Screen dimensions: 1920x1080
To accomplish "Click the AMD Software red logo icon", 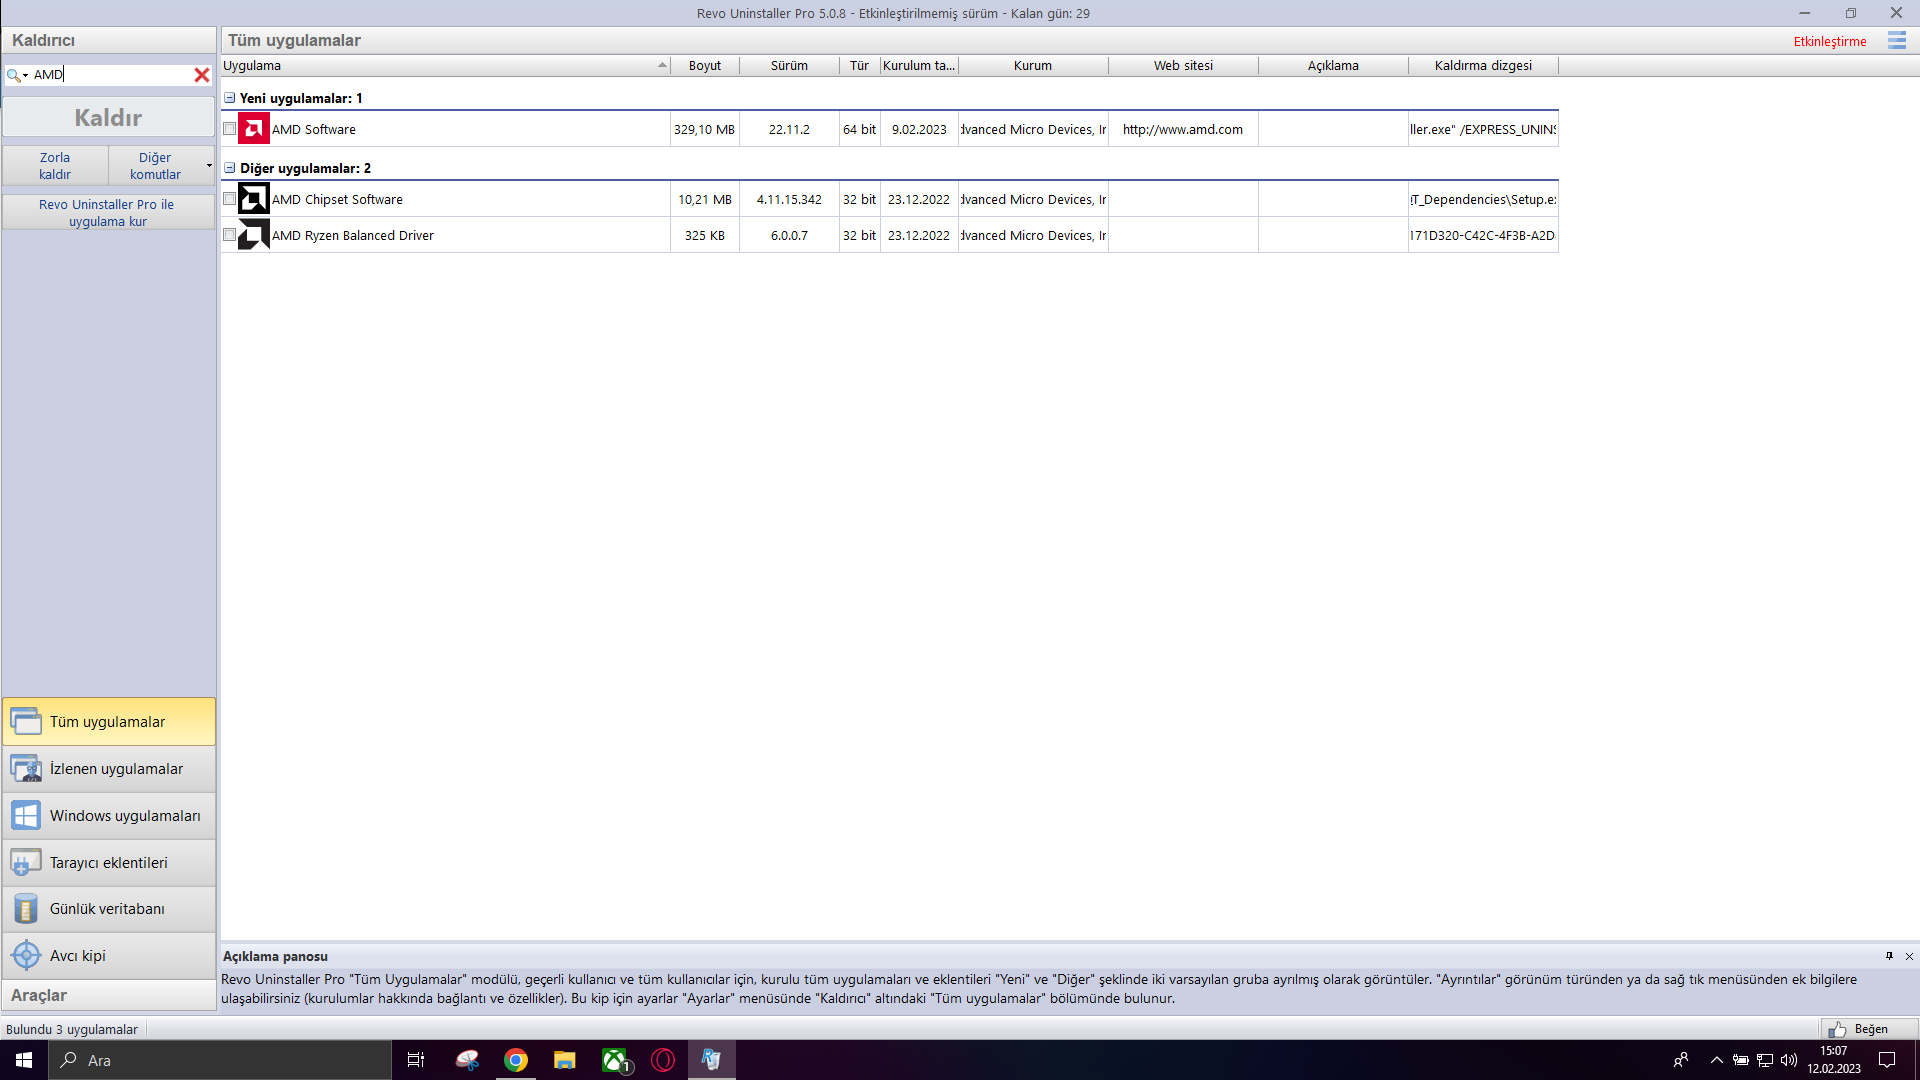I will (x=254, y=129).
